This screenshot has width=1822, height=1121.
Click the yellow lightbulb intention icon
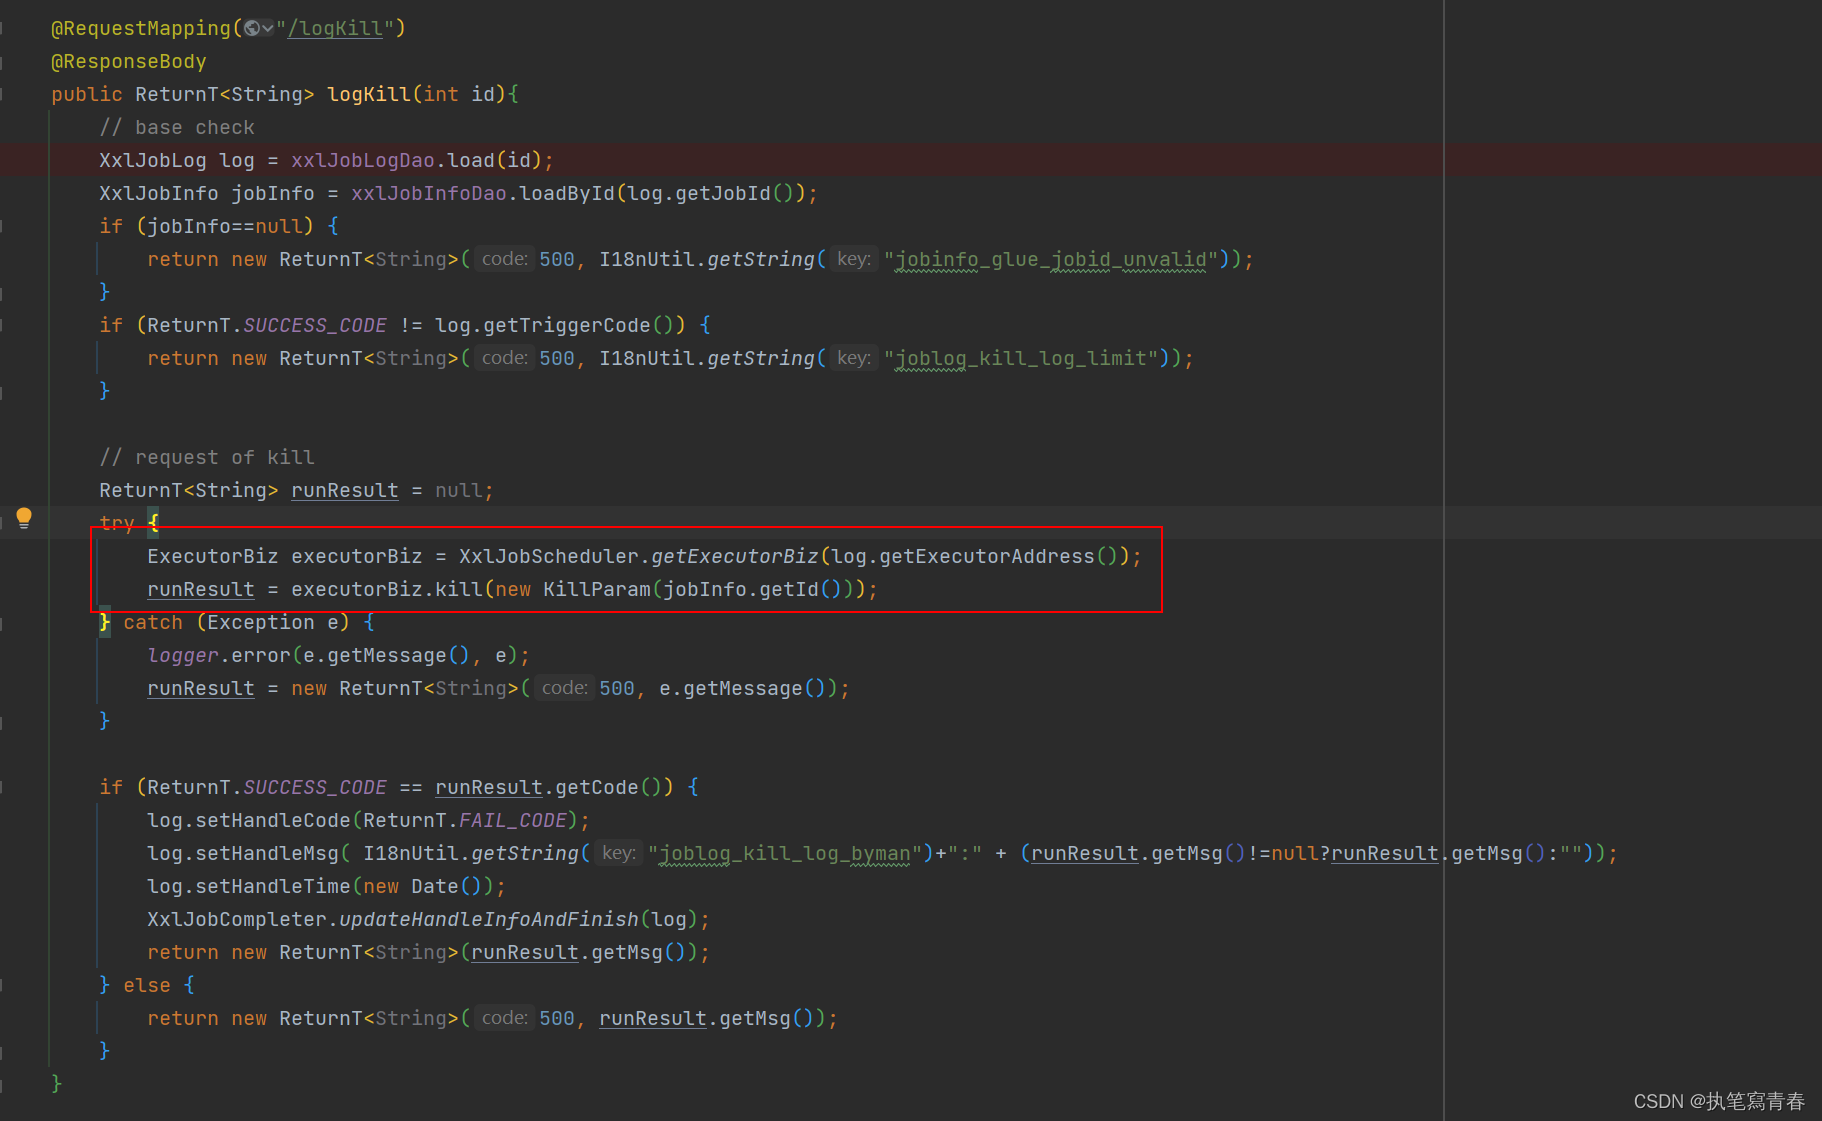tap(24, 518)
